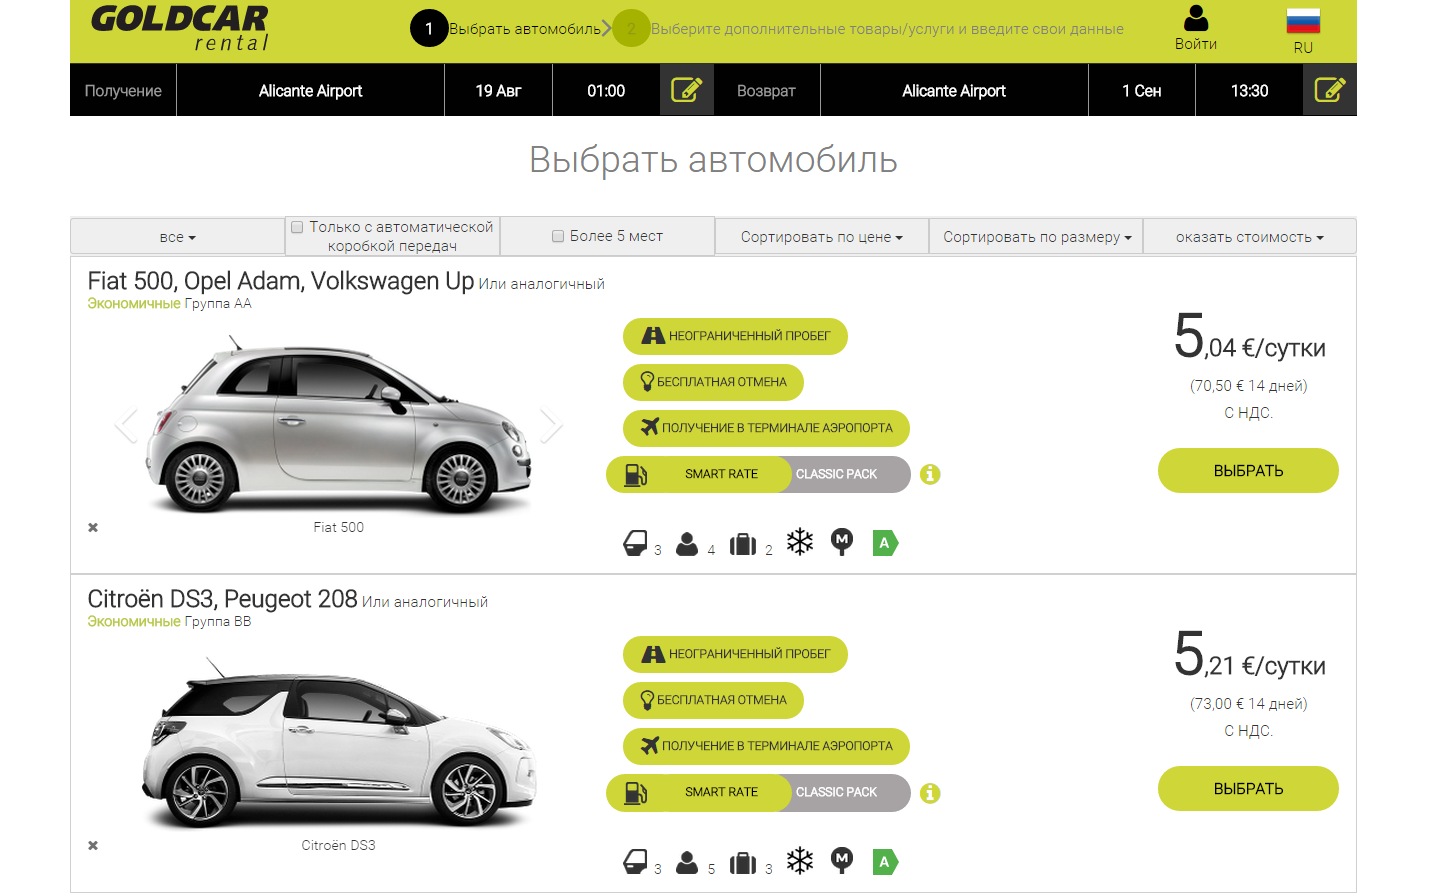Click Fiat 500 air conditioning snowflake

coord(800,542)
